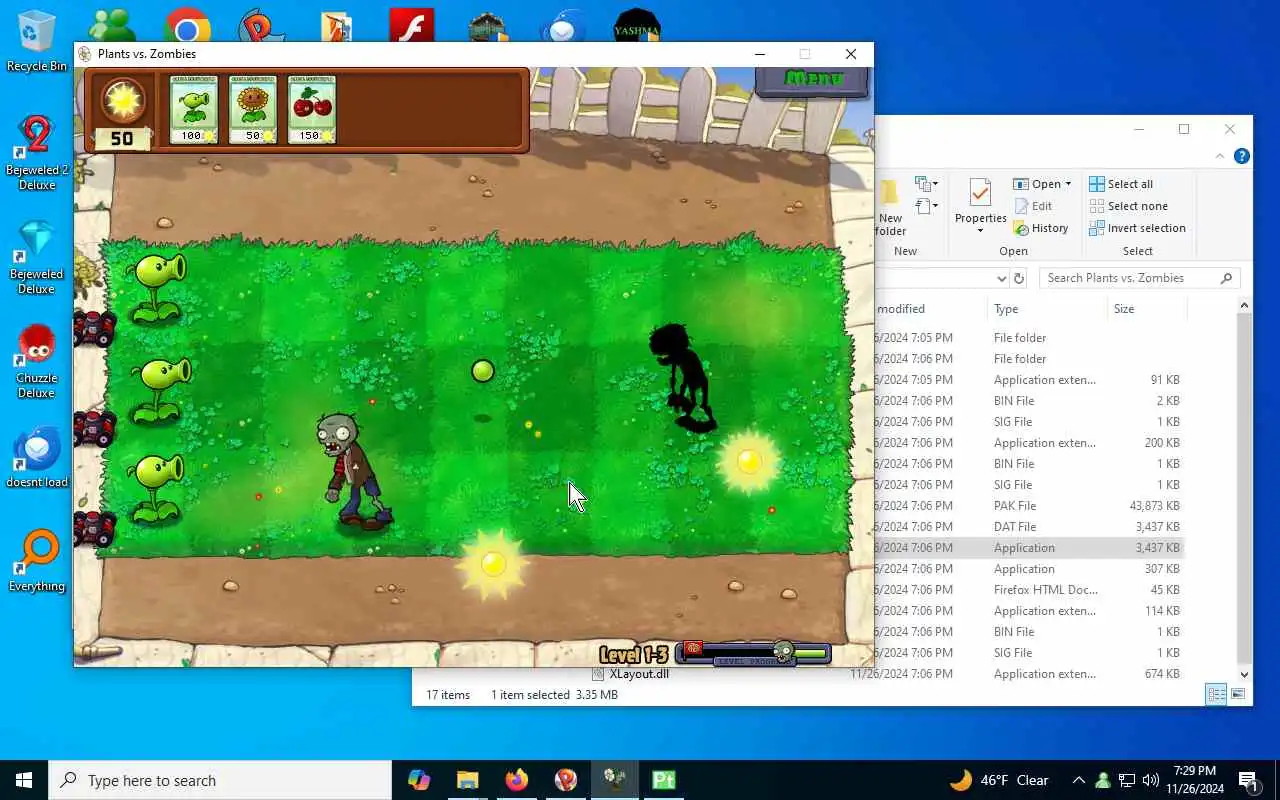
Task: Click the shadowed zombie in middle row
Action: (x=682, y=378)
